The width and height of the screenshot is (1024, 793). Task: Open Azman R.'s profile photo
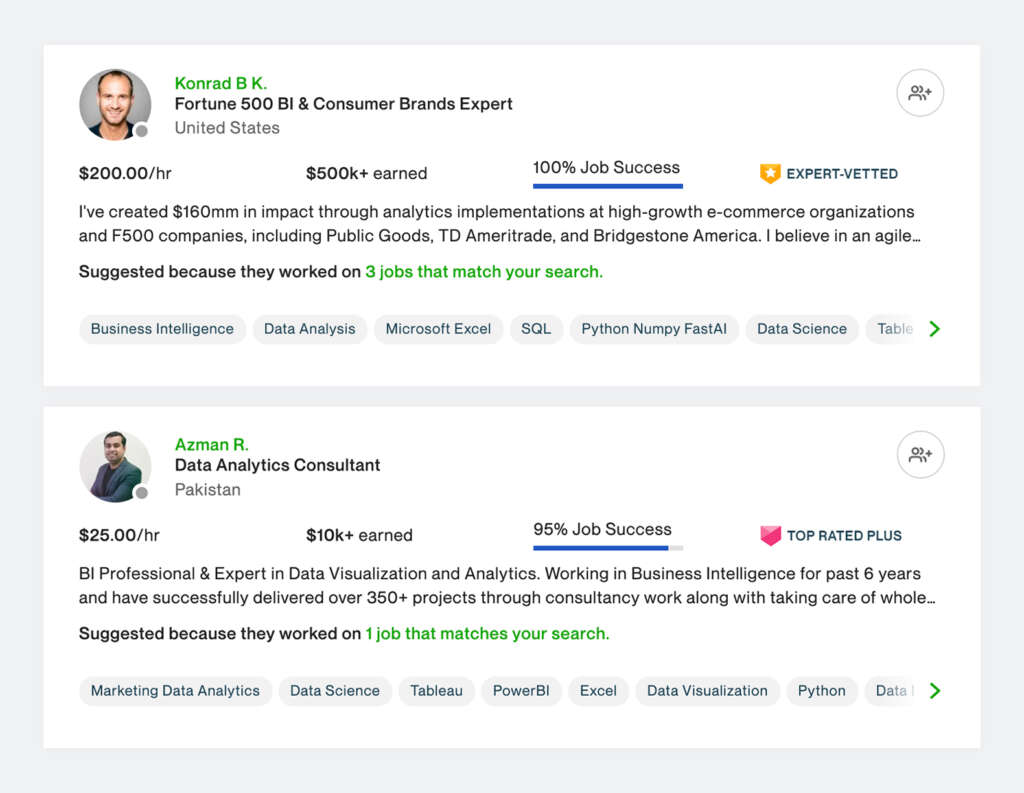pos(115,466)
